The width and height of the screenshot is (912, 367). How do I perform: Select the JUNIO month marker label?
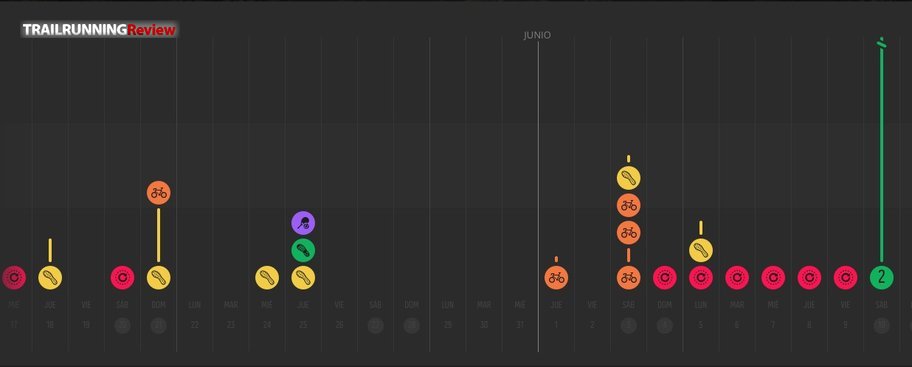[537, 35]
